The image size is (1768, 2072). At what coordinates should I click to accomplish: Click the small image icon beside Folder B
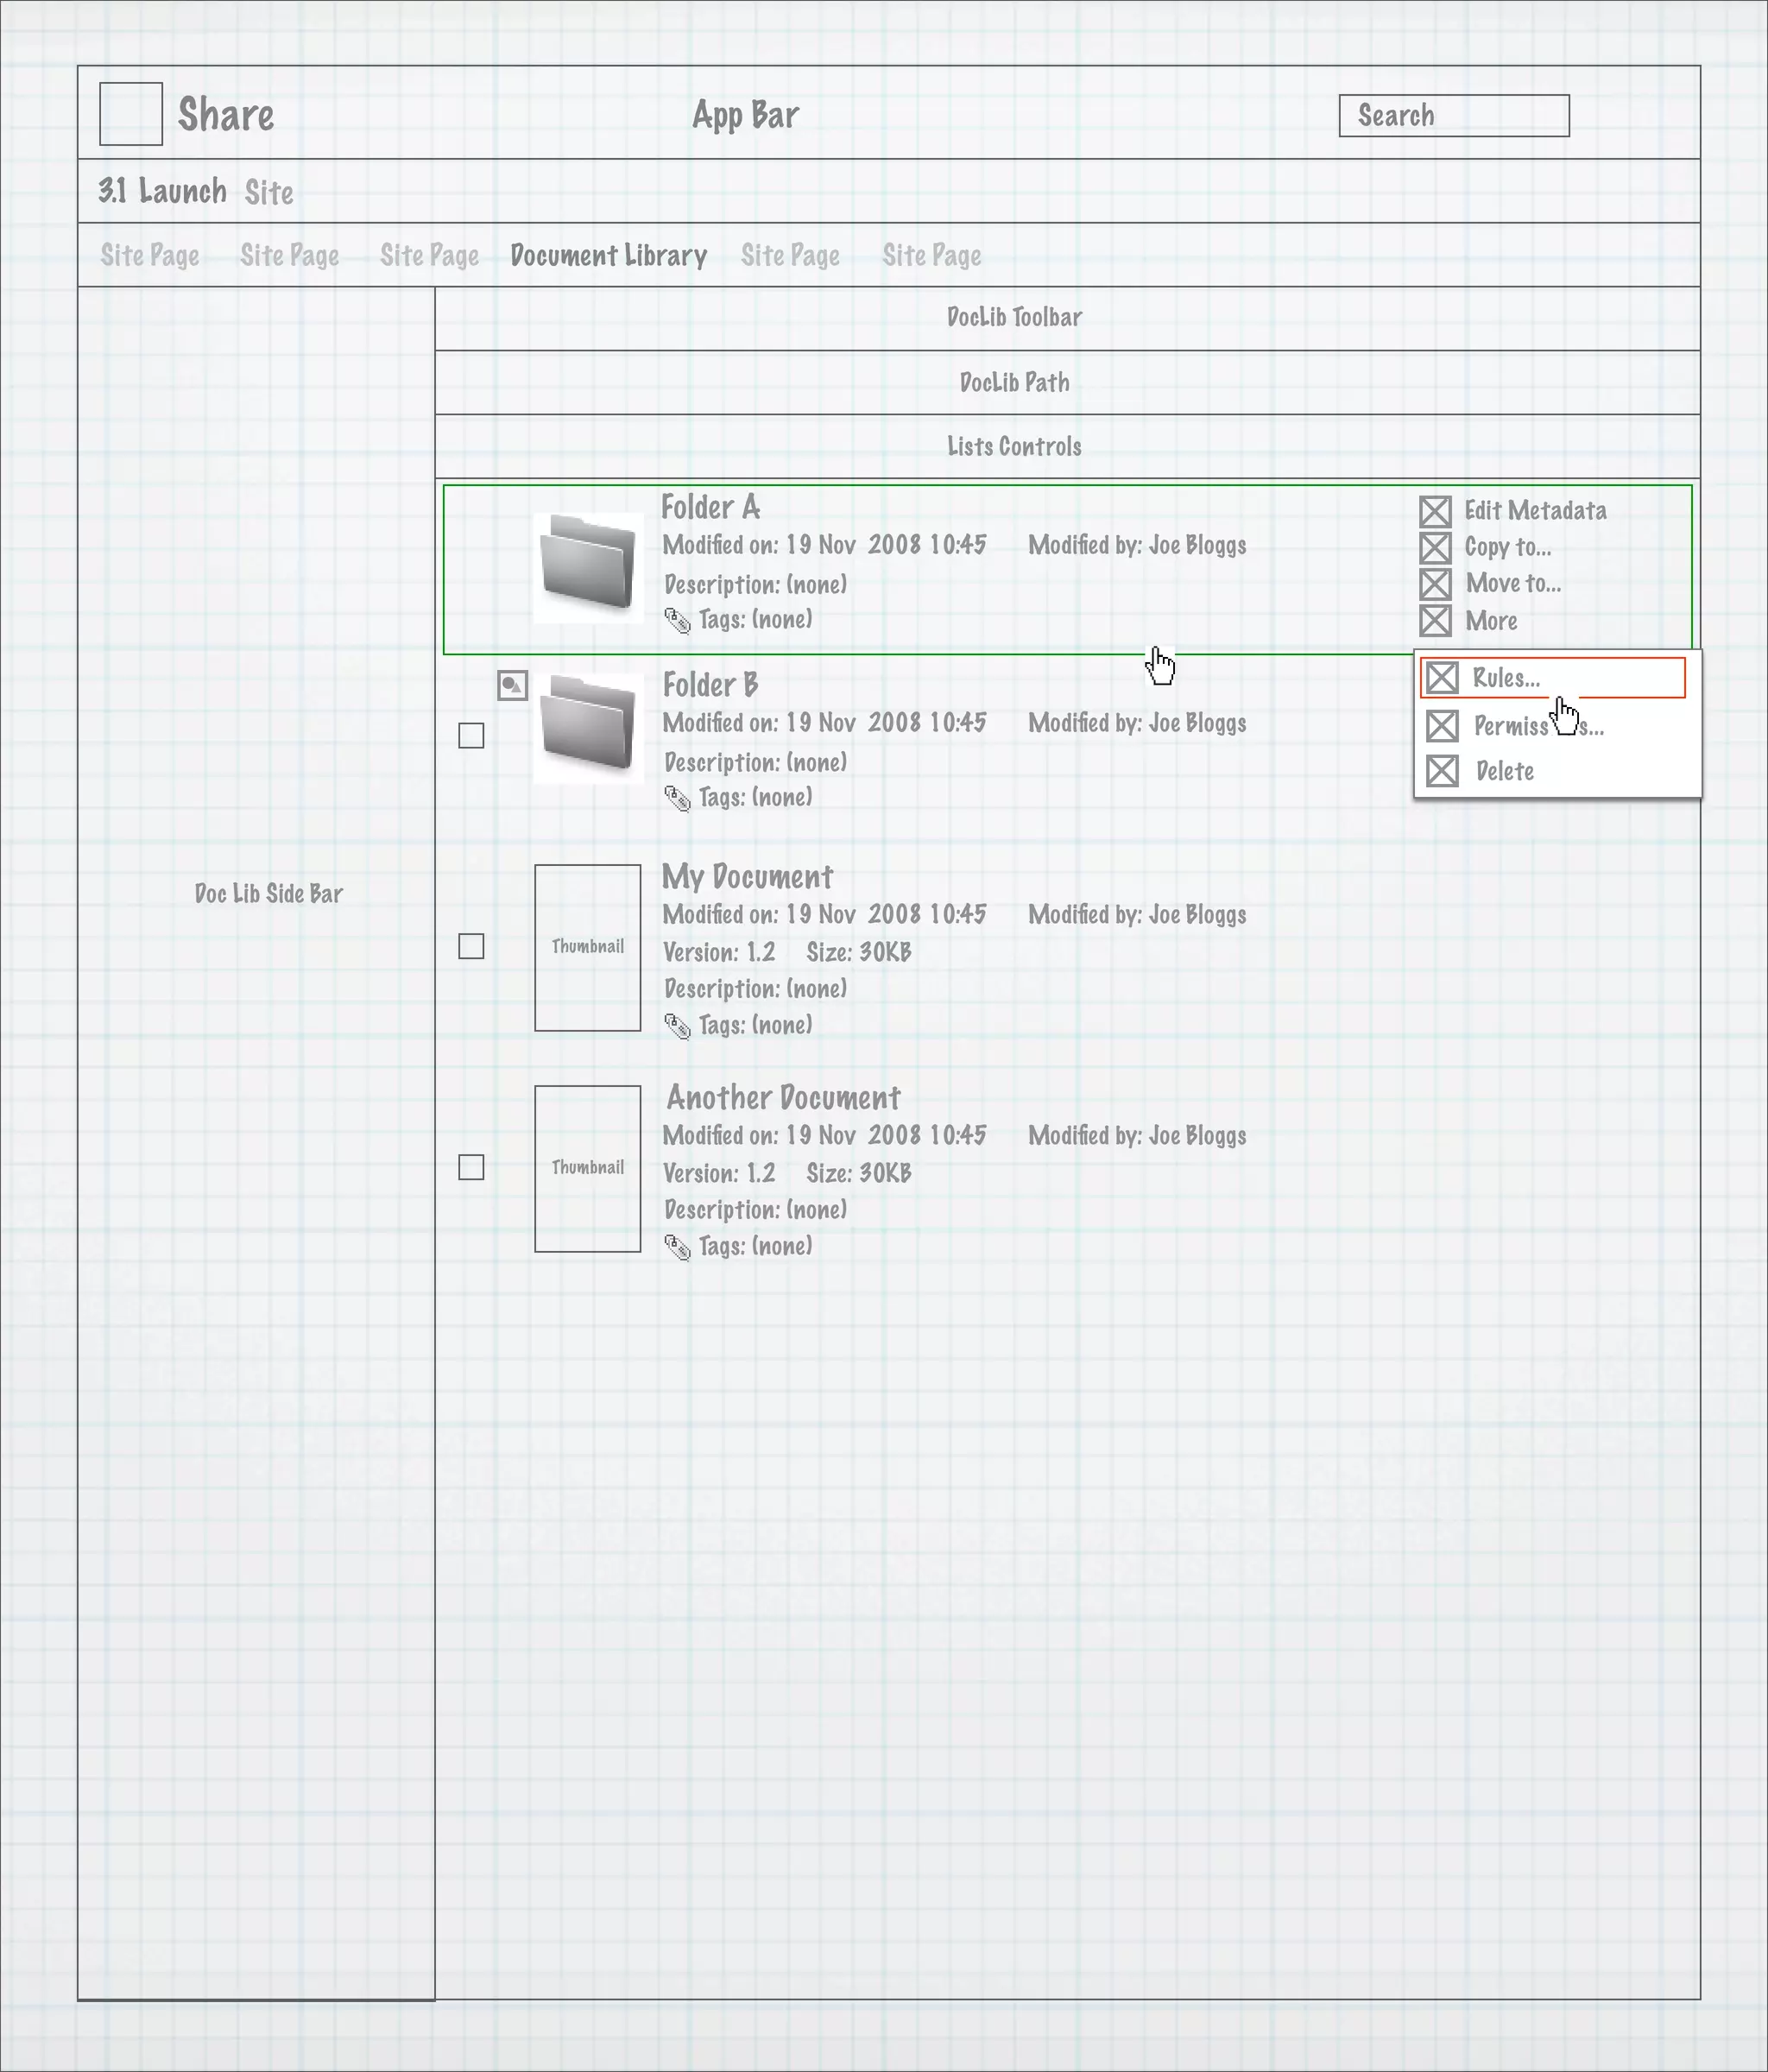click(512, 686)
